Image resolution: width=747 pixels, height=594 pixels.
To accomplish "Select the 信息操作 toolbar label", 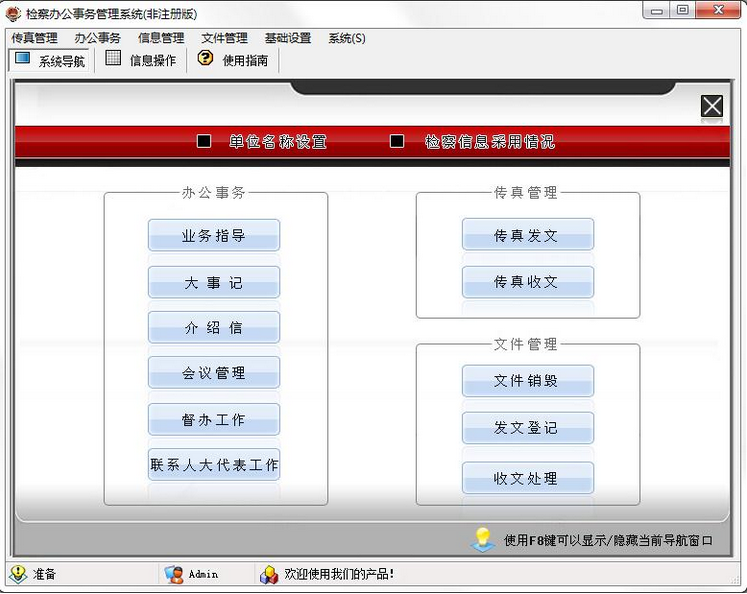I will 153,60.
